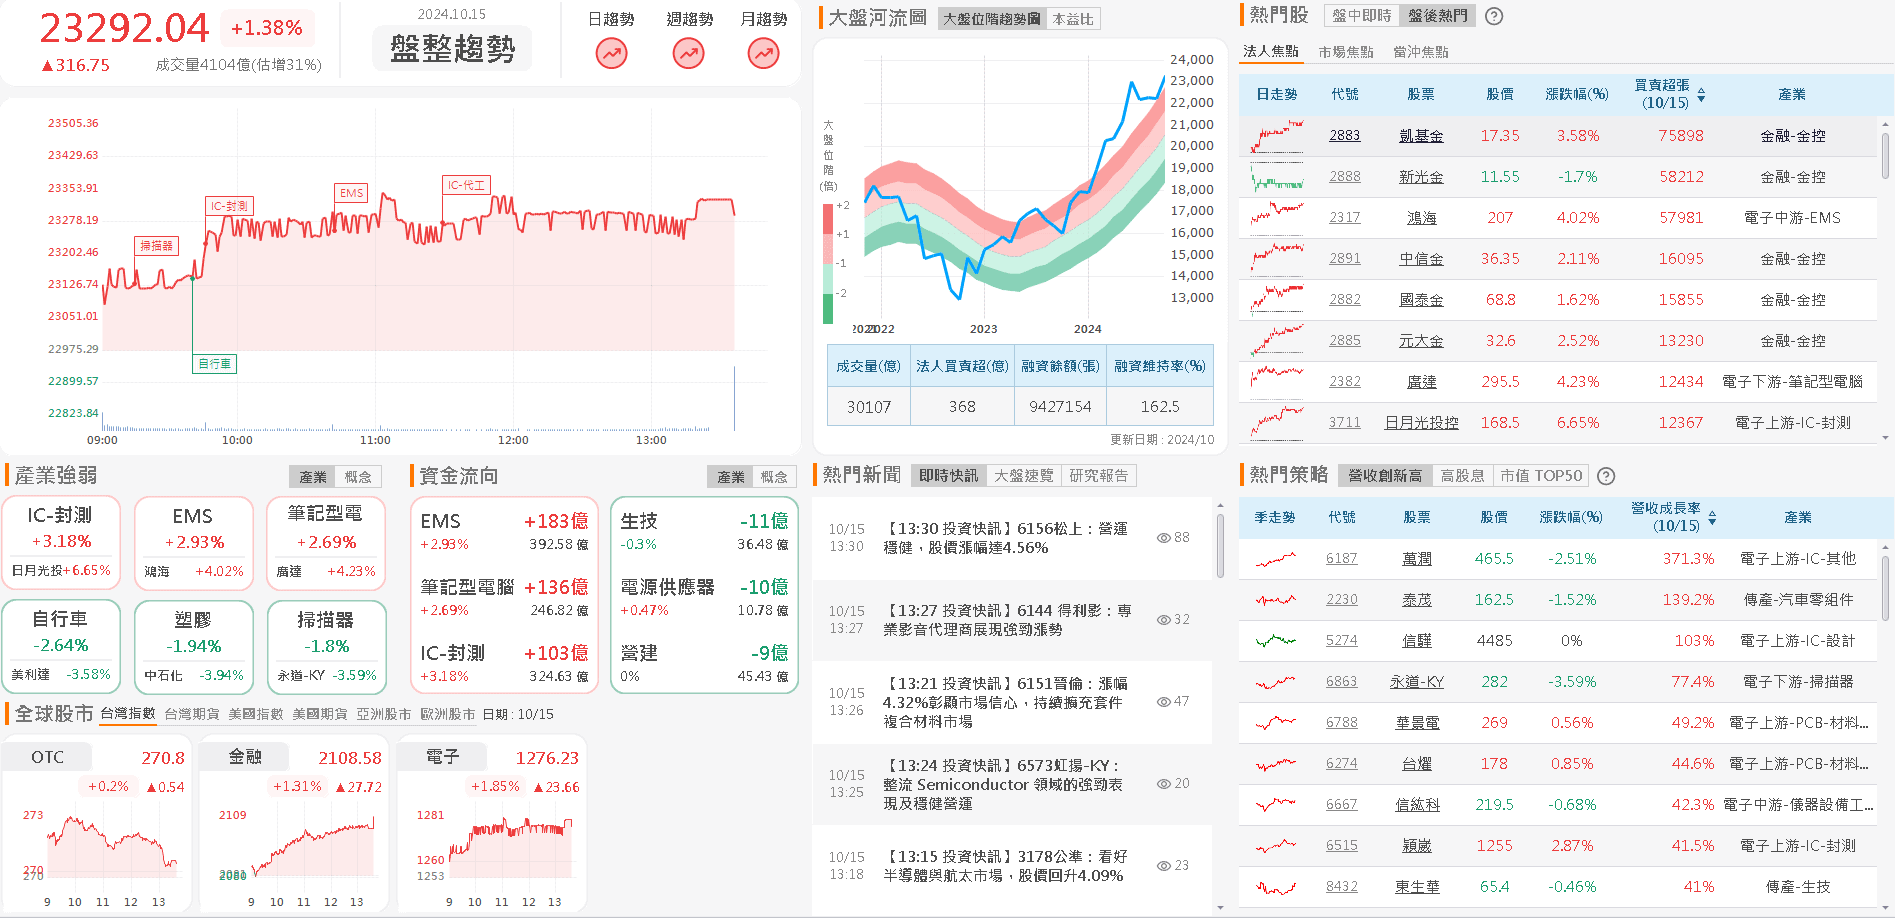Screen dimensions: 1895x918
Task: Switch global markets to 台灣期貨 tab
Action: point(192,714)
